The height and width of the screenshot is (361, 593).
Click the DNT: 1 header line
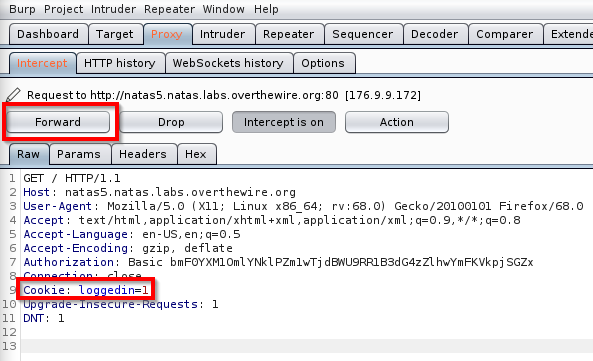point(43,318)
